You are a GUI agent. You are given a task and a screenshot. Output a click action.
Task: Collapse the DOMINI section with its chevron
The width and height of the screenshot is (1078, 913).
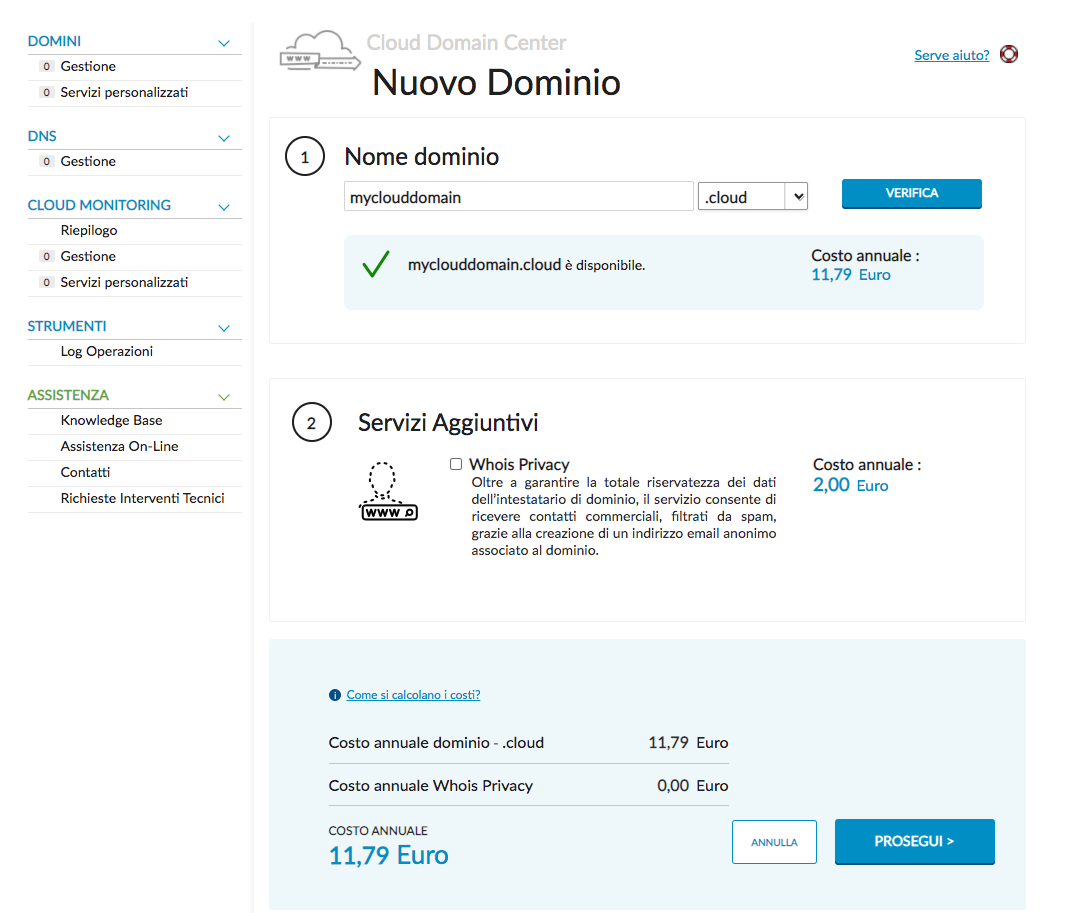(x=226, y=41)
